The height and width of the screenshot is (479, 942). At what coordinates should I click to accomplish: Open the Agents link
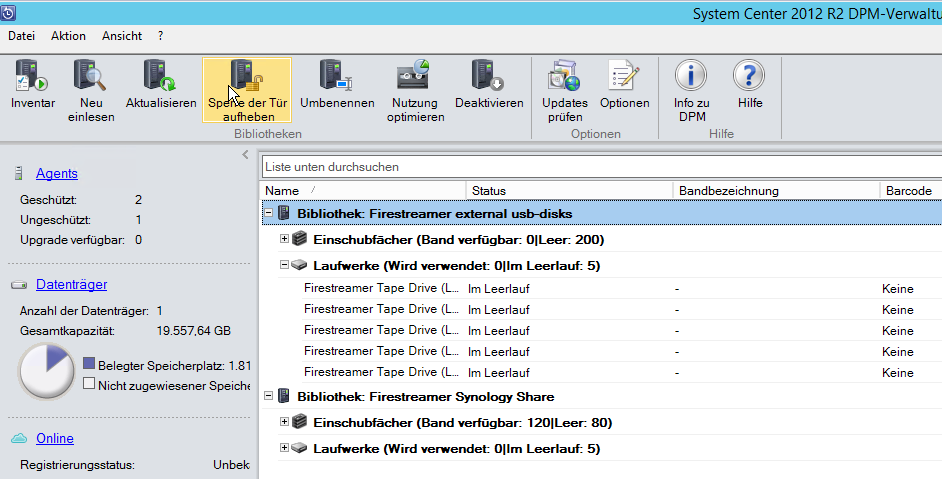(x=56, y=173)
